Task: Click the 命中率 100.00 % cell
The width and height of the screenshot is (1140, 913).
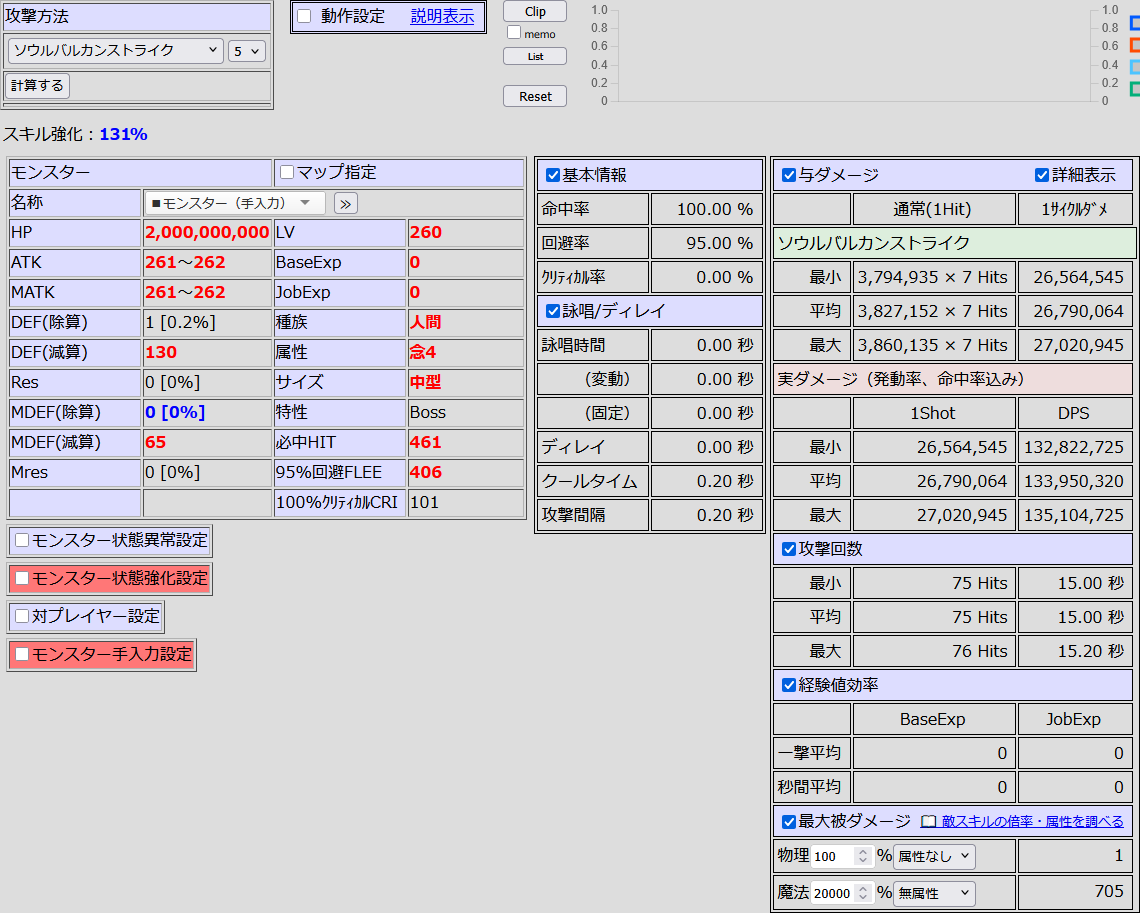Action: click(x=706, y=209)
